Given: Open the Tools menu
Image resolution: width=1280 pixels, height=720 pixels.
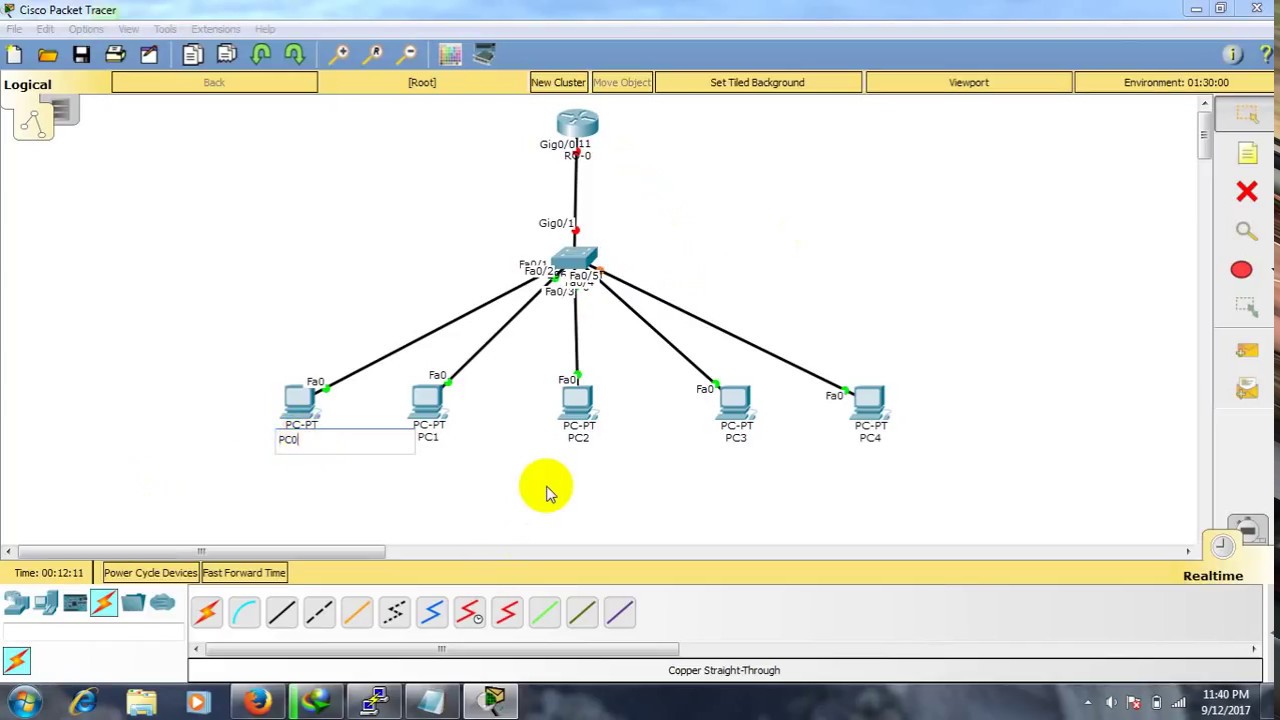Looking at the screenshot, I should [x=165, y=29].
